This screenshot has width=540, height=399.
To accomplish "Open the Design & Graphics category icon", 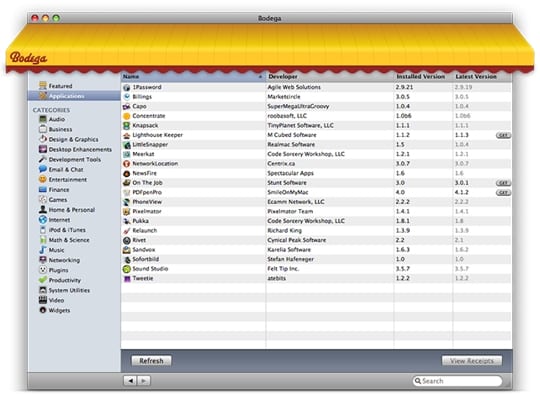I will click(x=43, y=139).
